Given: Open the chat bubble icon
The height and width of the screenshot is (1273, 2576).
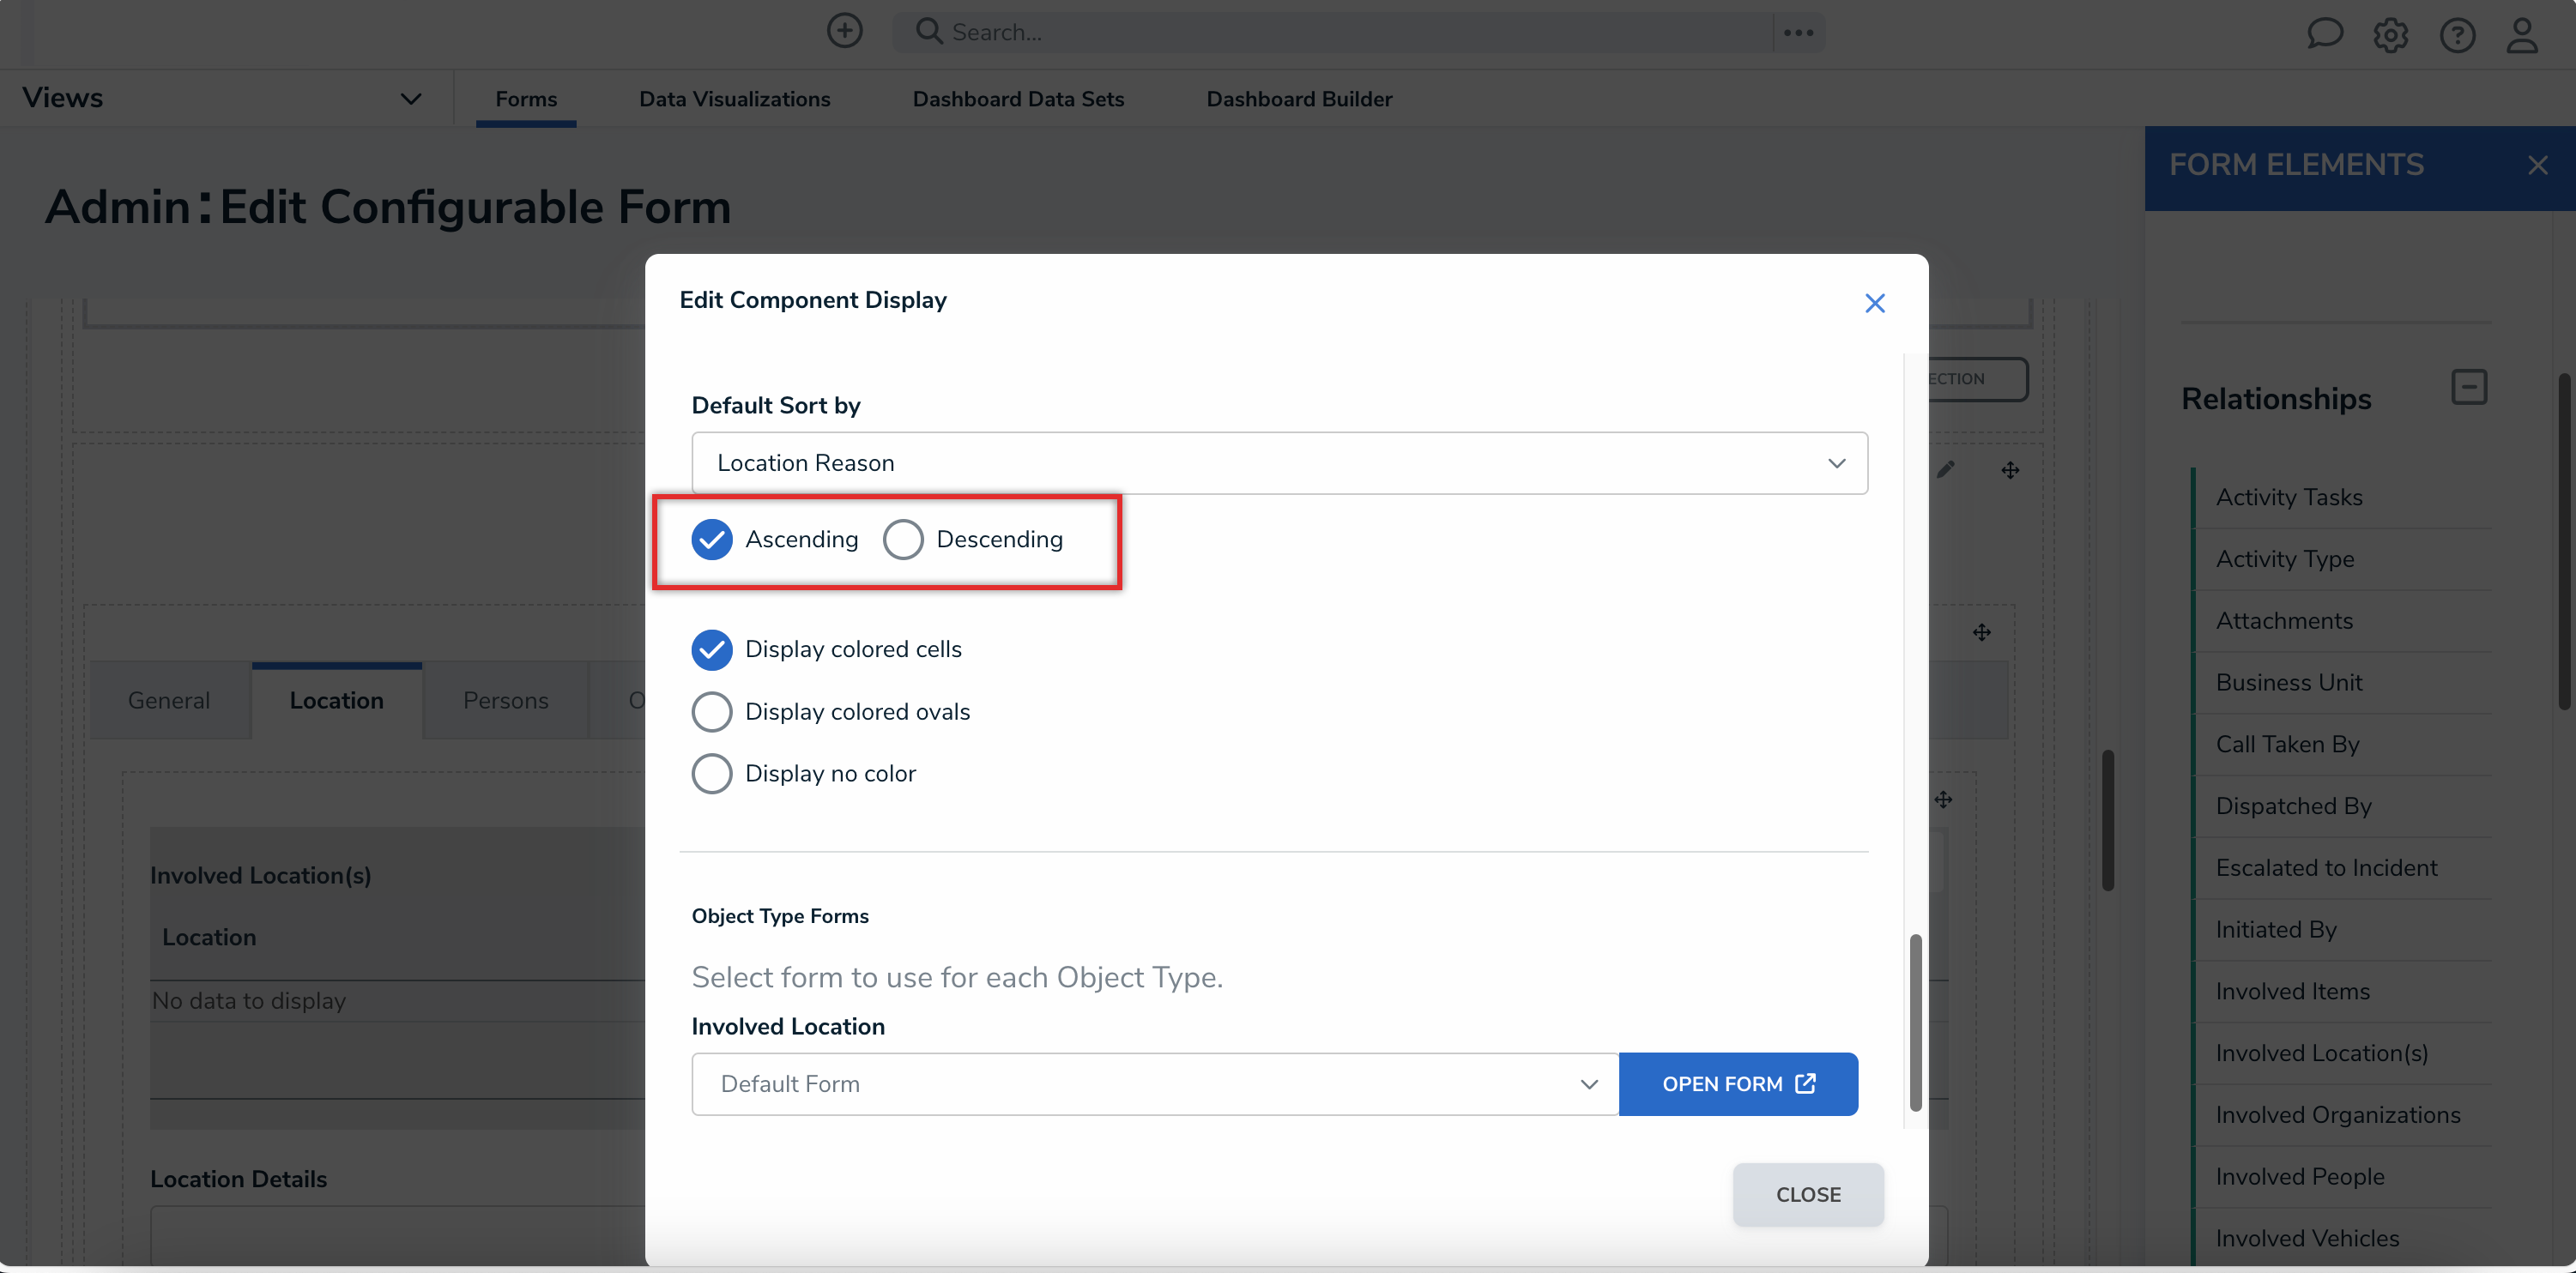Looking at the screenshot, I should point(2324,33).
